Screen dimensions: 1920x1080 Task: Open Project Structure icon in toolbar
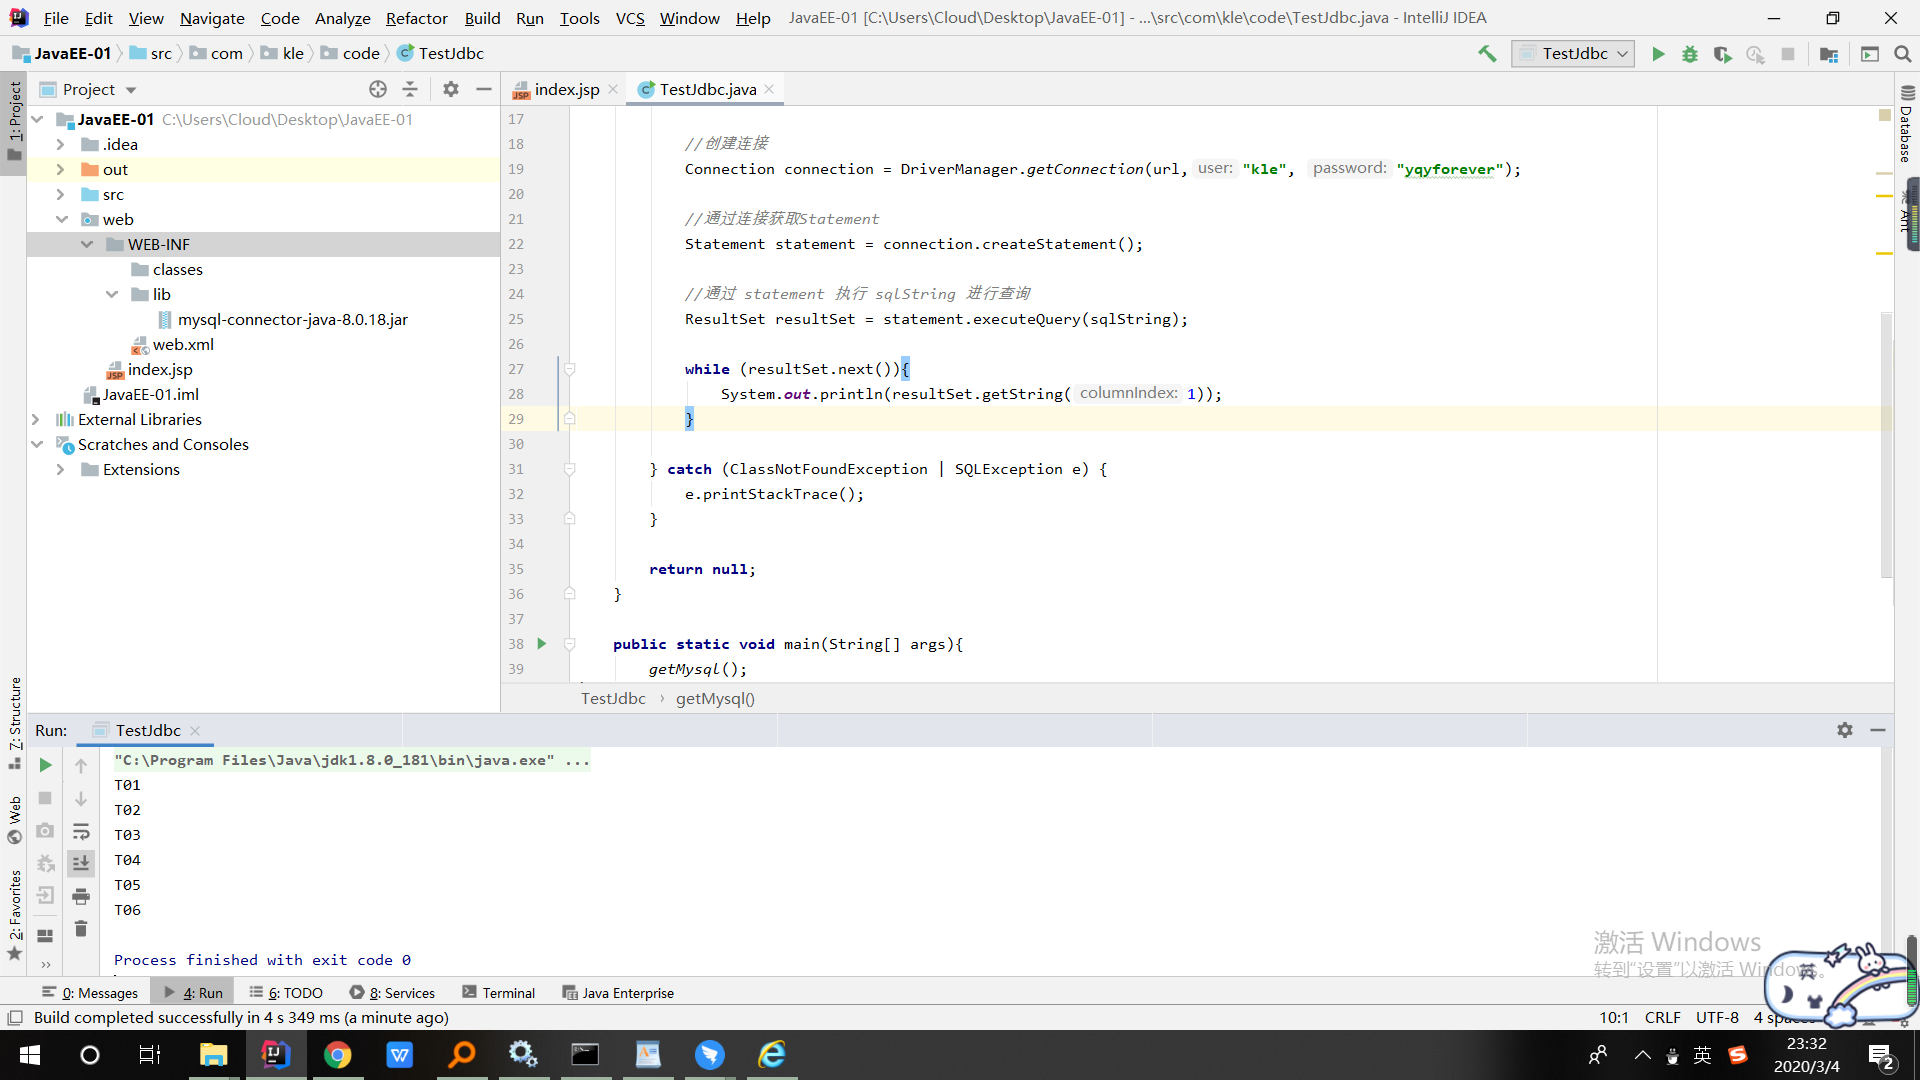point(1829,54)
